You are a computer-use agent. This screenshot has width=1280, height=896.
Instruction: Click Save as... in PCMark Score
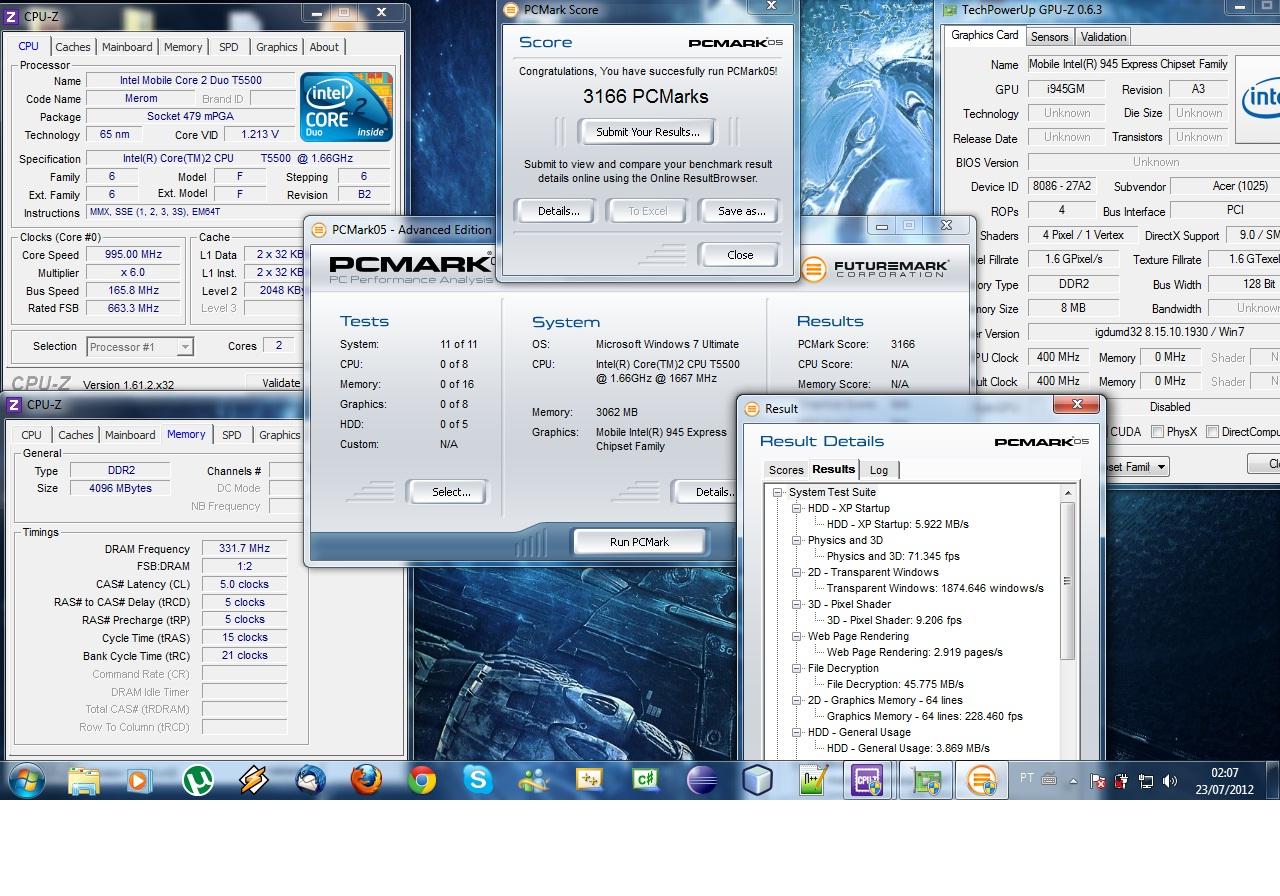[741, 211]
